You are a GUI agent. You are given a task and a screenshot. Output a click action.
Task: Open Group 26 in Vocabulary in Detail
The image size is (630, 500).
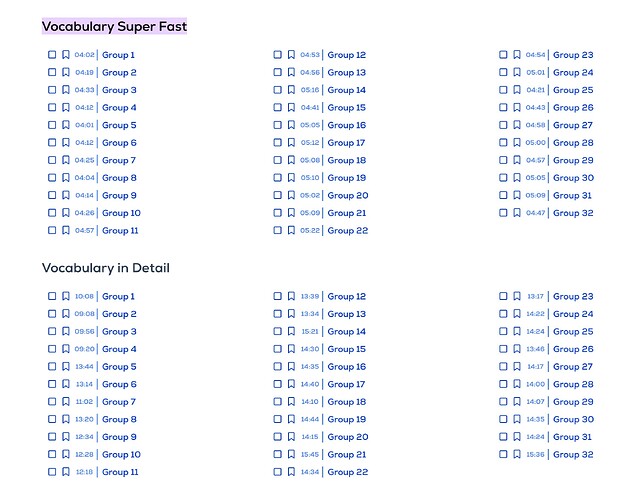pyautogui.click(x=573, y=349)
